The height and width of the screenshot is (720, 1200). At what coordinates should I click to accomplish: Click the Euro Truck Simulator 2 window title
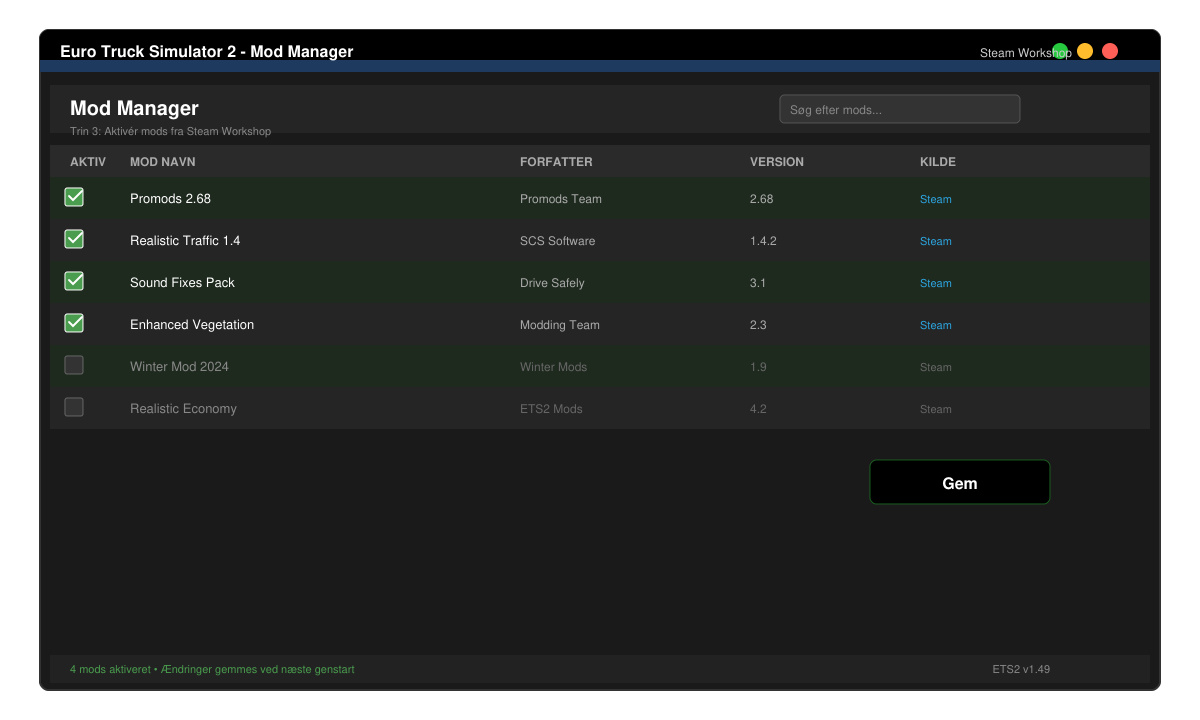click(x=207, y=52)
